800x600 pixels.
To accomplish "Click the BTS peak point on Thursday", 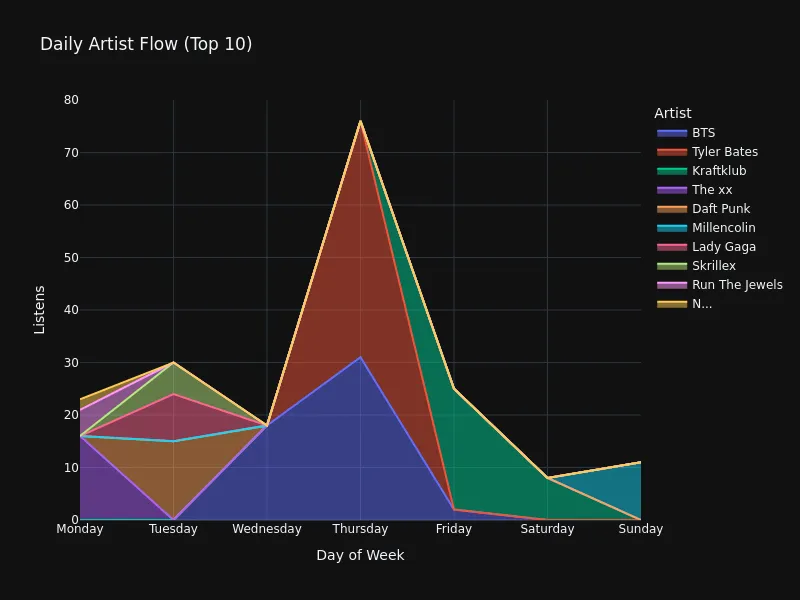I will point(360,357).
